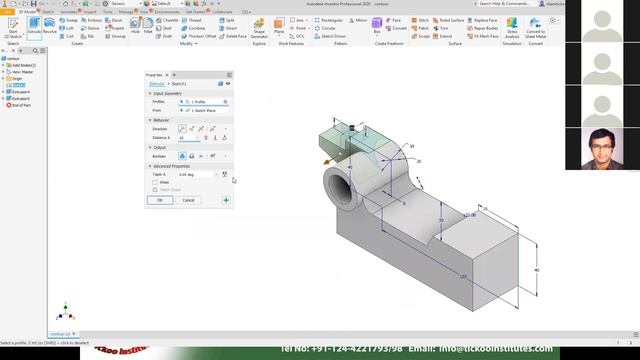The width and height of the screenshot is (640, 360).
Task: Click Convert to Sheet Metal
Action: 536,28
